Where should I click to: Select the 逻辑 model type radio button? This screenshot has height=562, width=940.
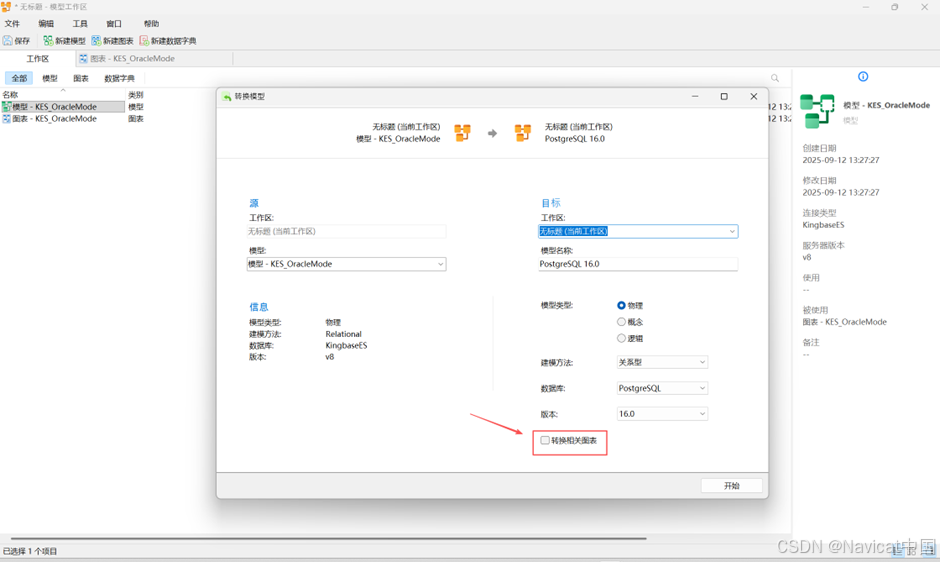pyautogui.click(x=621, y=338)
